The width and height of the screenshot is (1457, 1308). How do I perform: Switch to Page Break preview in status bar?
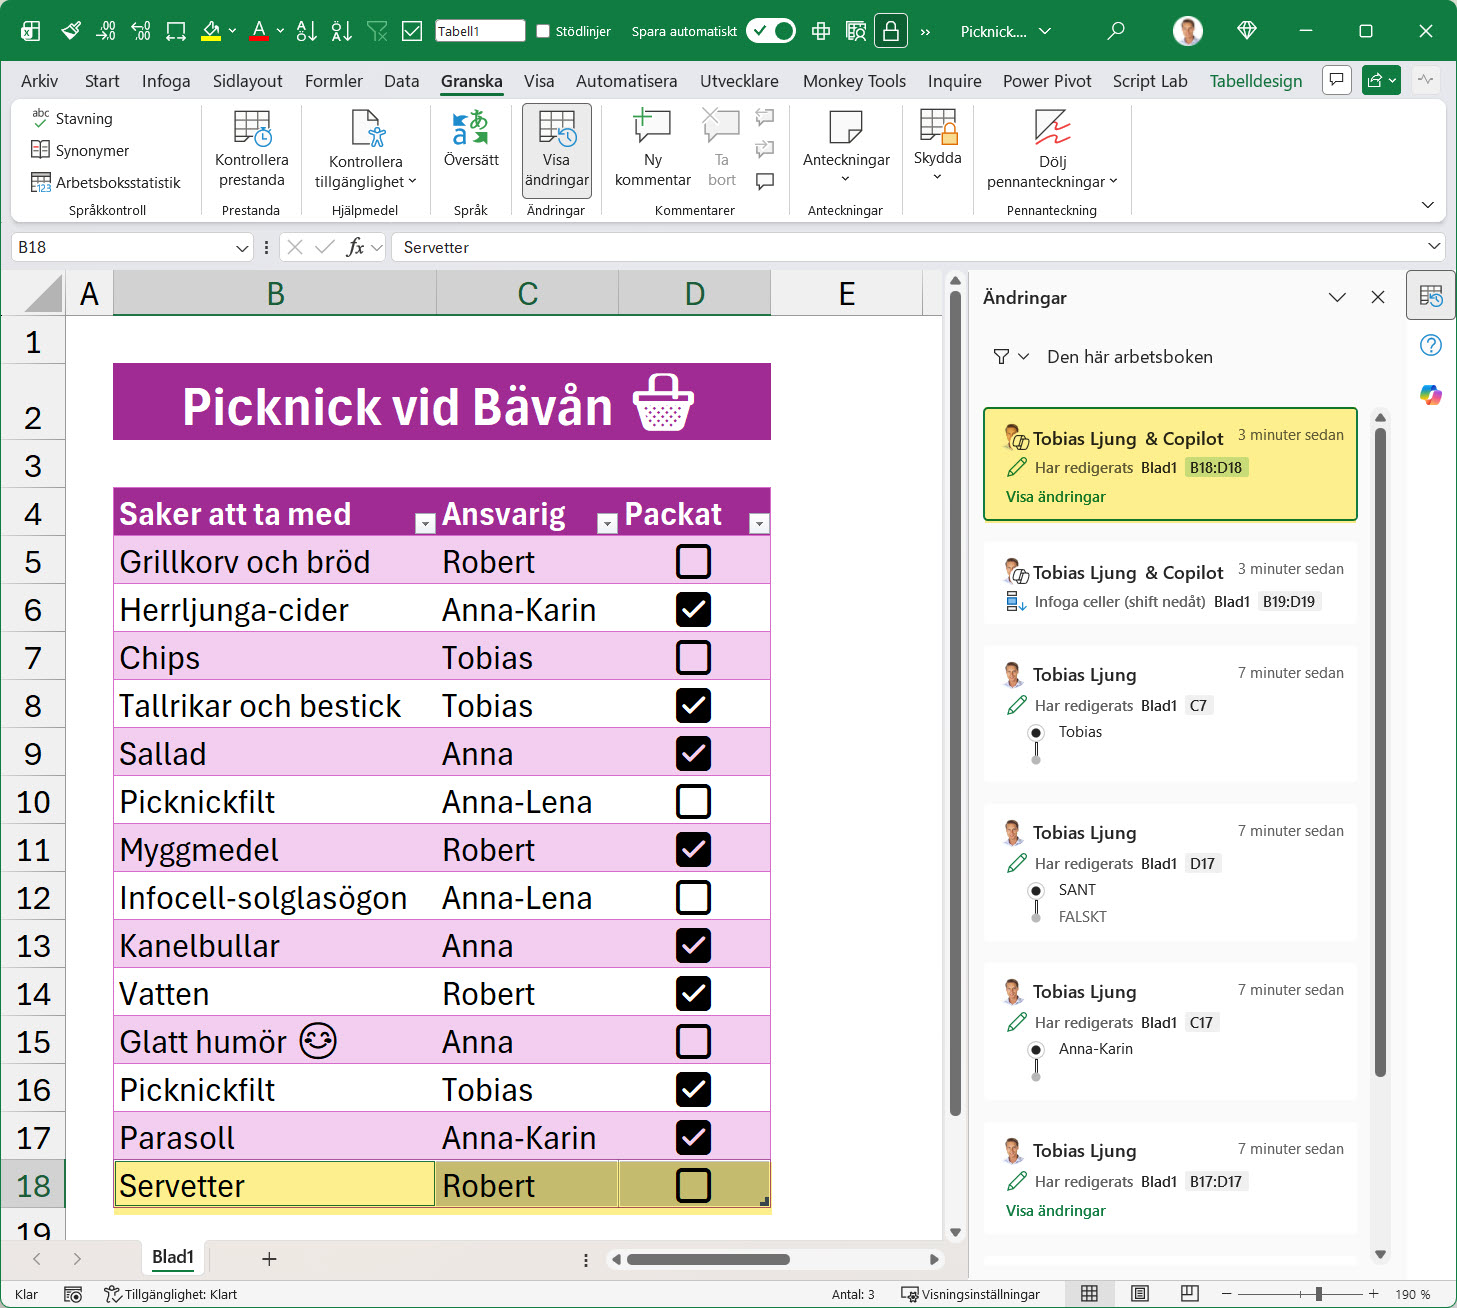tap(1190, 1294)
